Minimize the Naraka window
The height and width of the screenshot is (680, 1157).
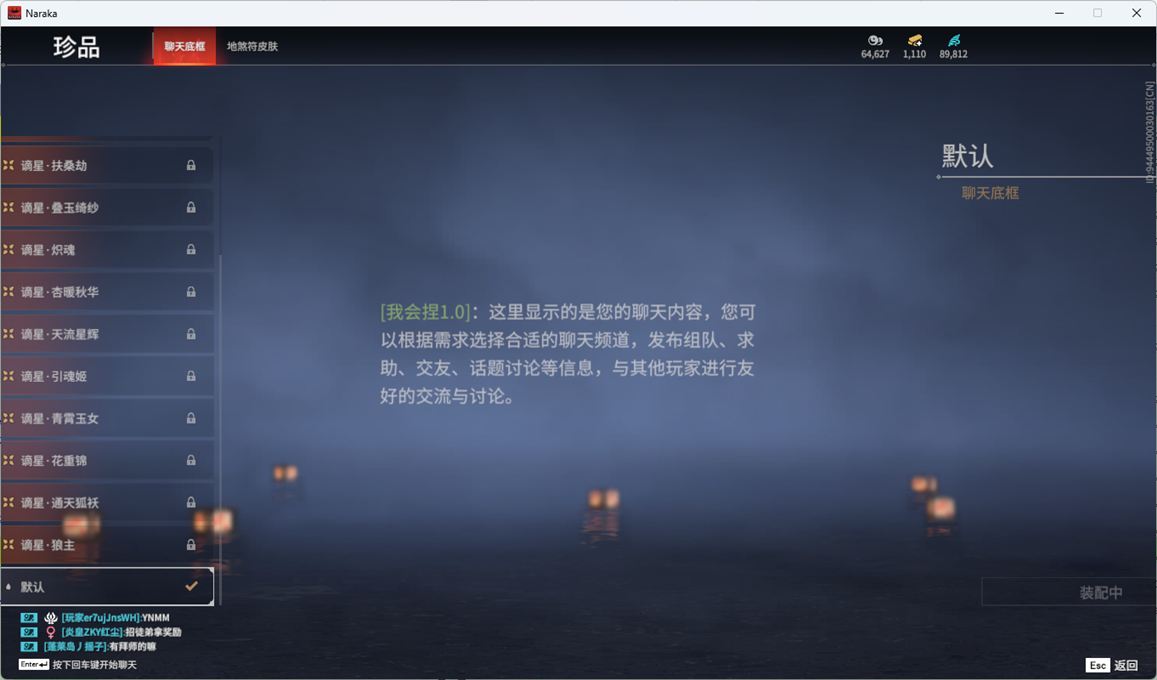[x=1060, y=13]
